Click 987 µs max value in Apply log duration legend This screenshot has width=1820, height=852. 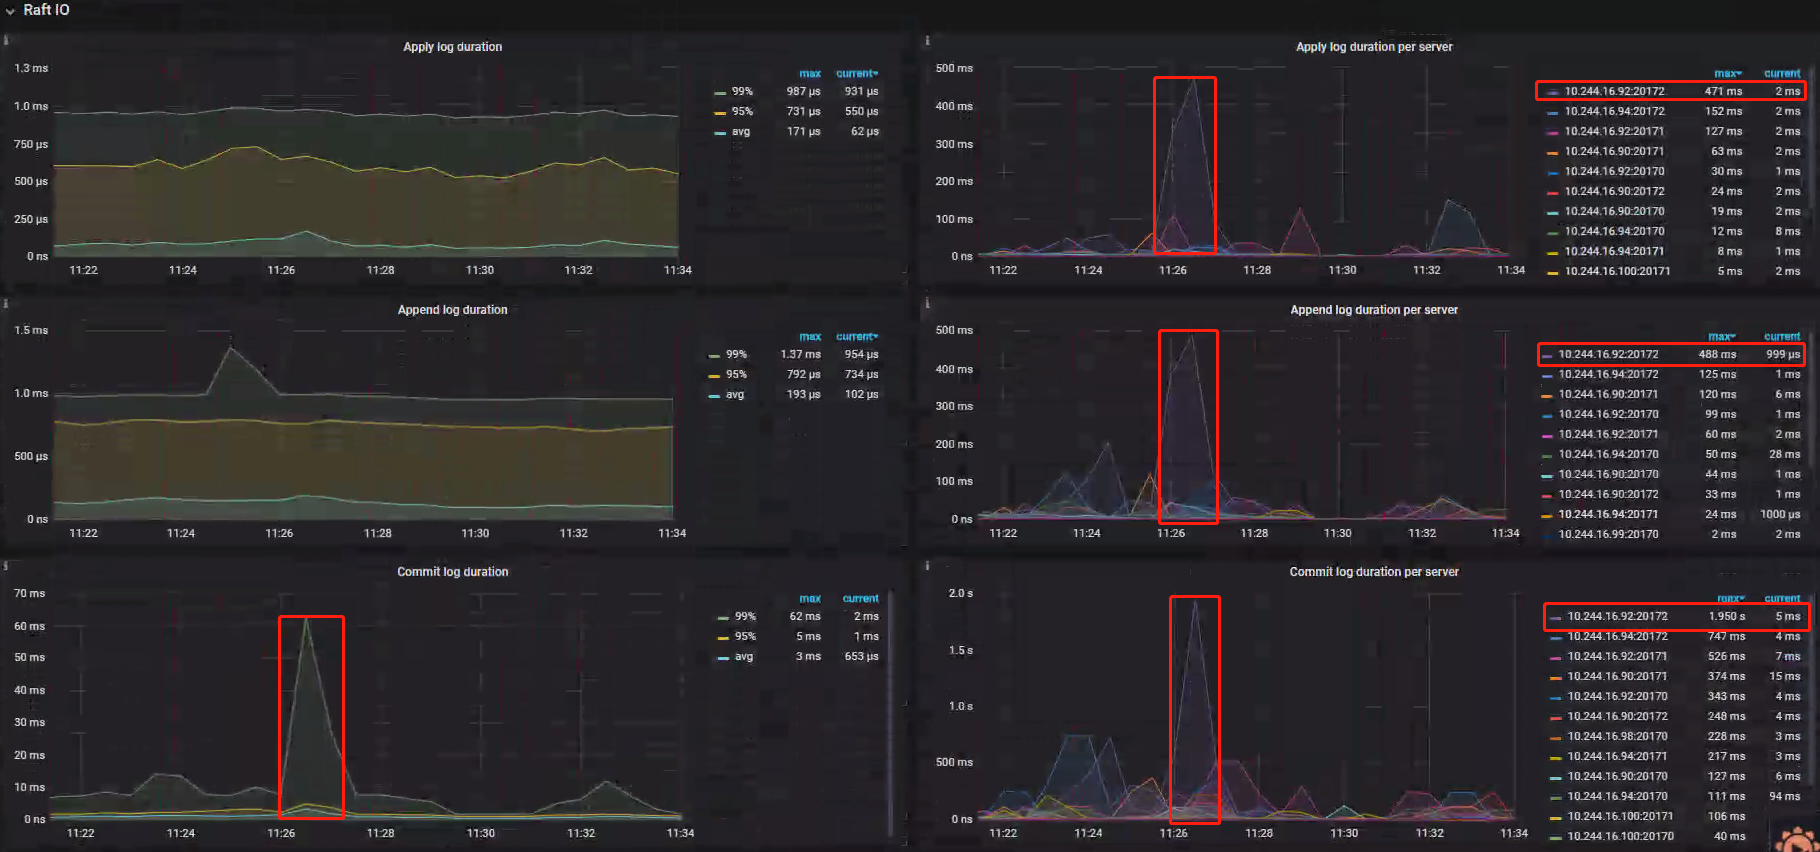[803, 92]
